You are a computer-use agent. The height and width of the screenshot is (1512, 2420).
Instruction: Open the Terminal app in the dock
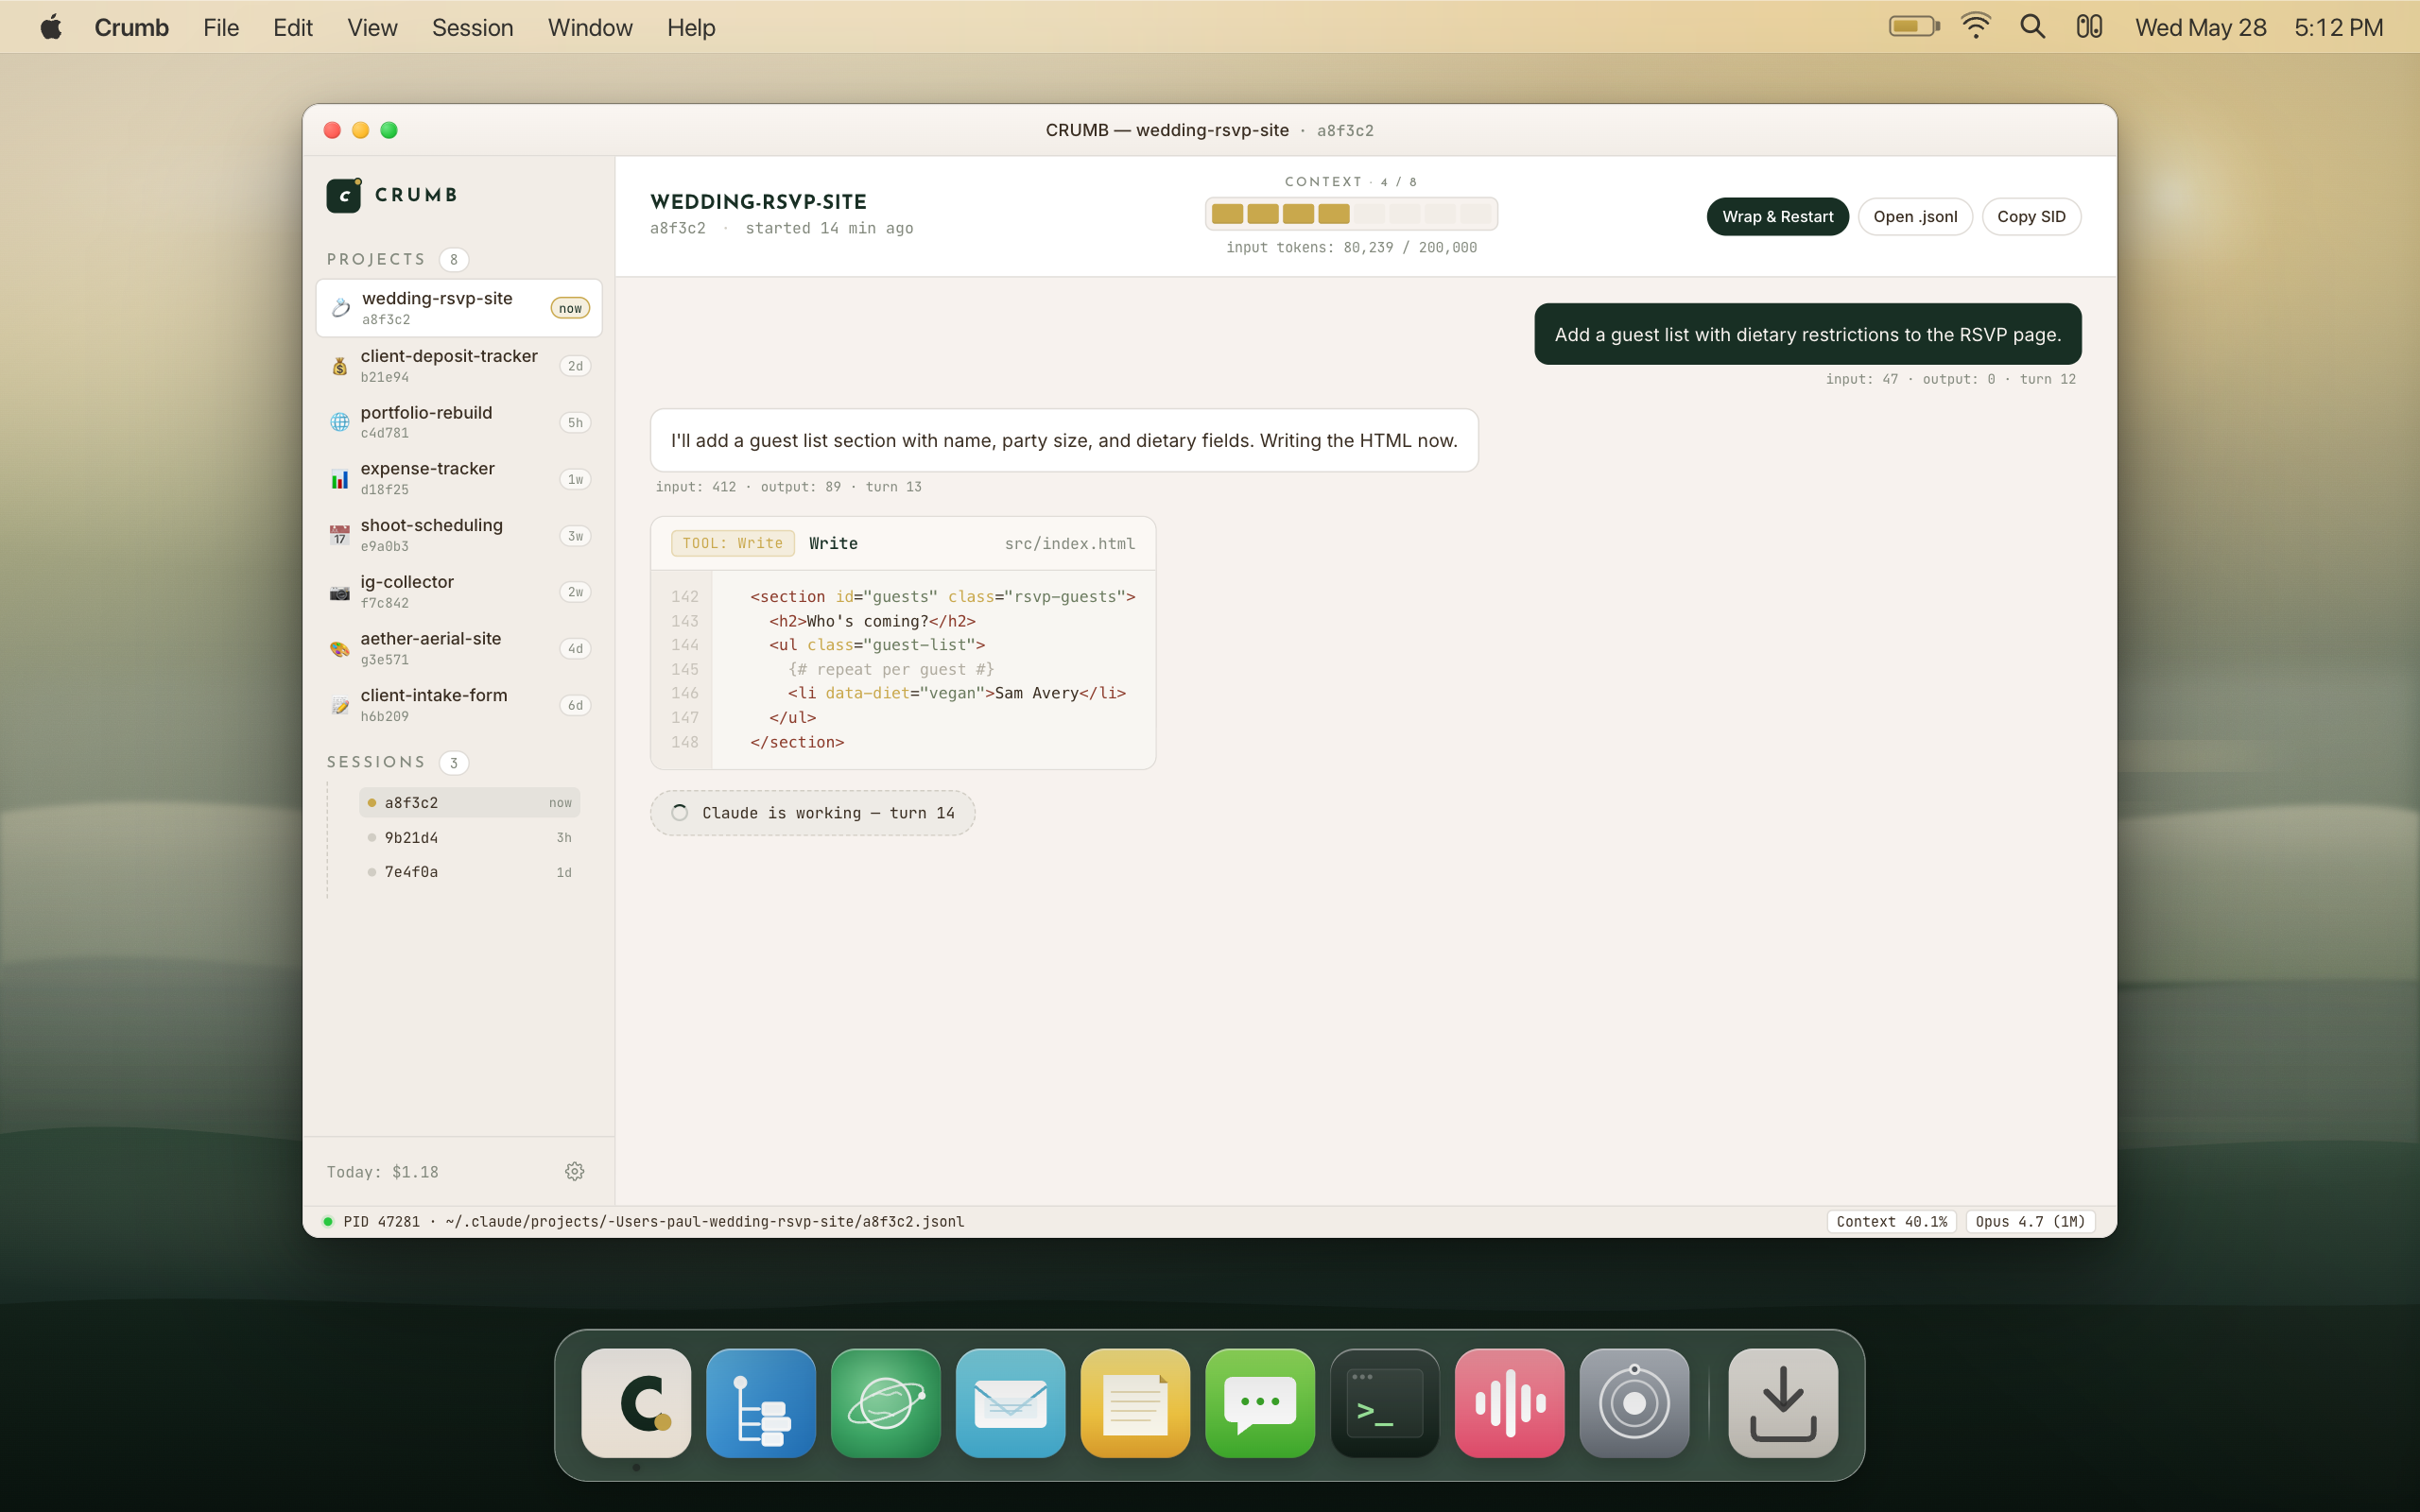(x=1385, y=1403)
